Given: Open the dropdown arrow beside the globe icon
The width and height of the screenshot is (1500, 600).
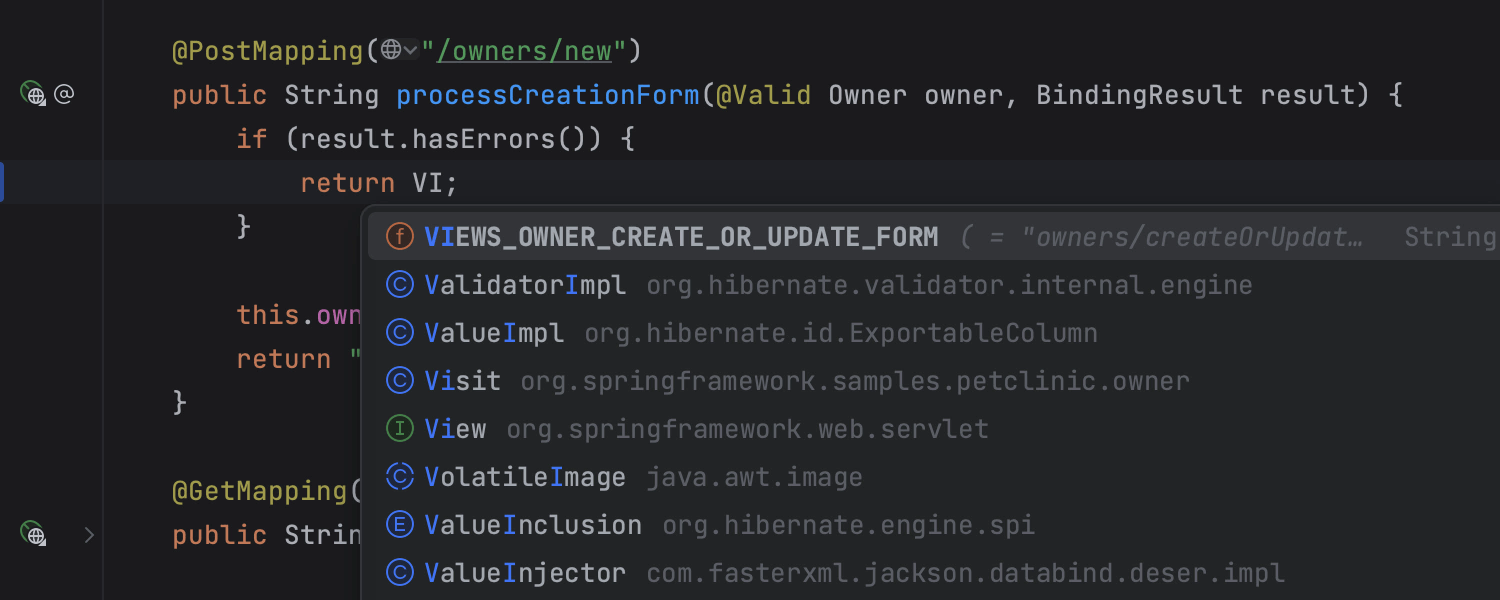Looking at the screenshot, I should pos(410,49).
